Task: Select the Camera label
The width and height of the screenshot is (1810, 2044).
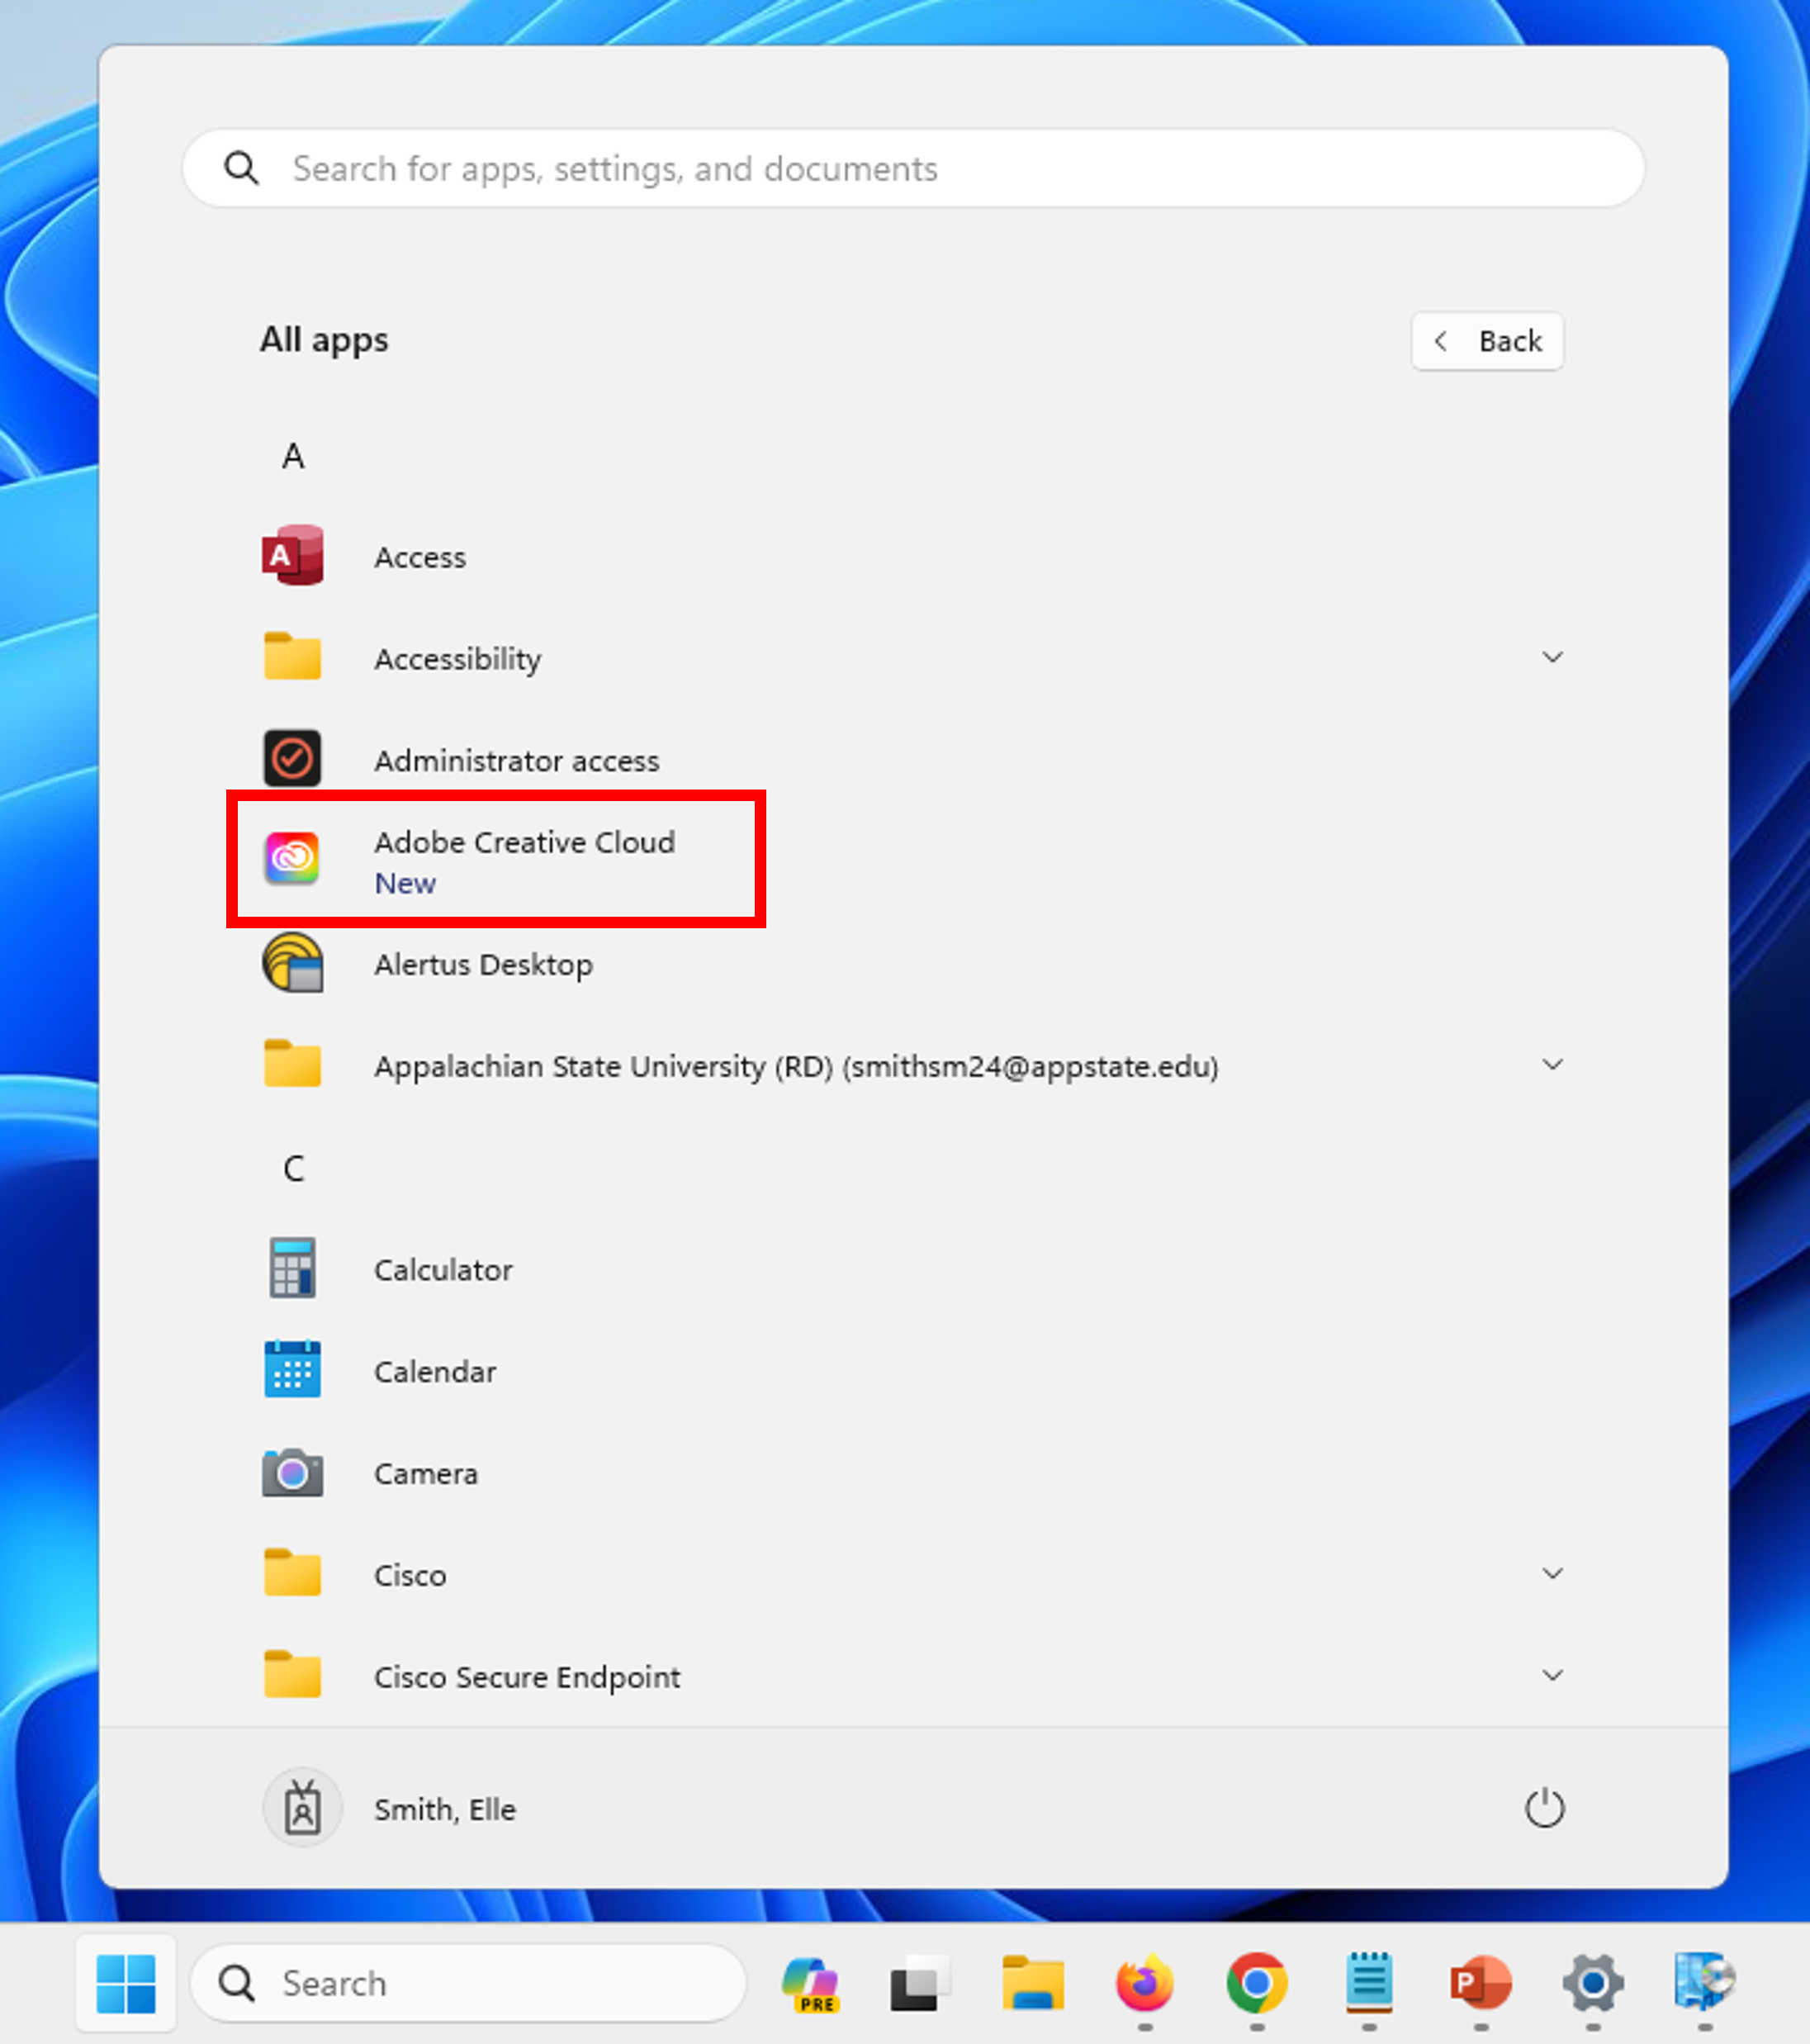Action: (x=426, y=1474)
